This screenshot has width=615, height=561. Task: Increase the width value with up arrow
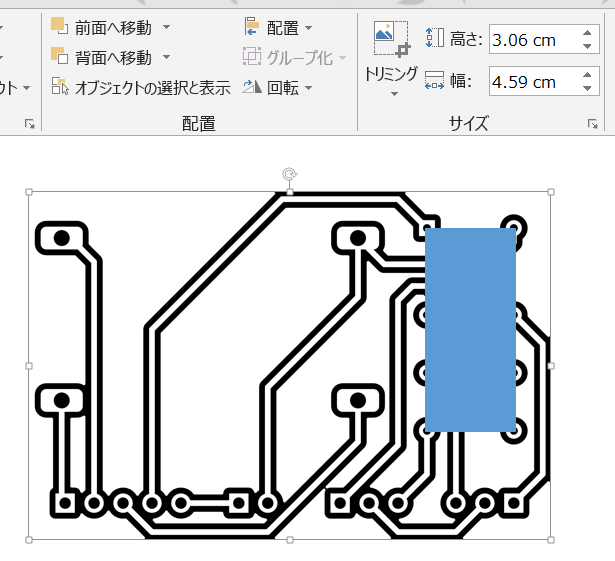pyautogui.click(x=587, y=75)
